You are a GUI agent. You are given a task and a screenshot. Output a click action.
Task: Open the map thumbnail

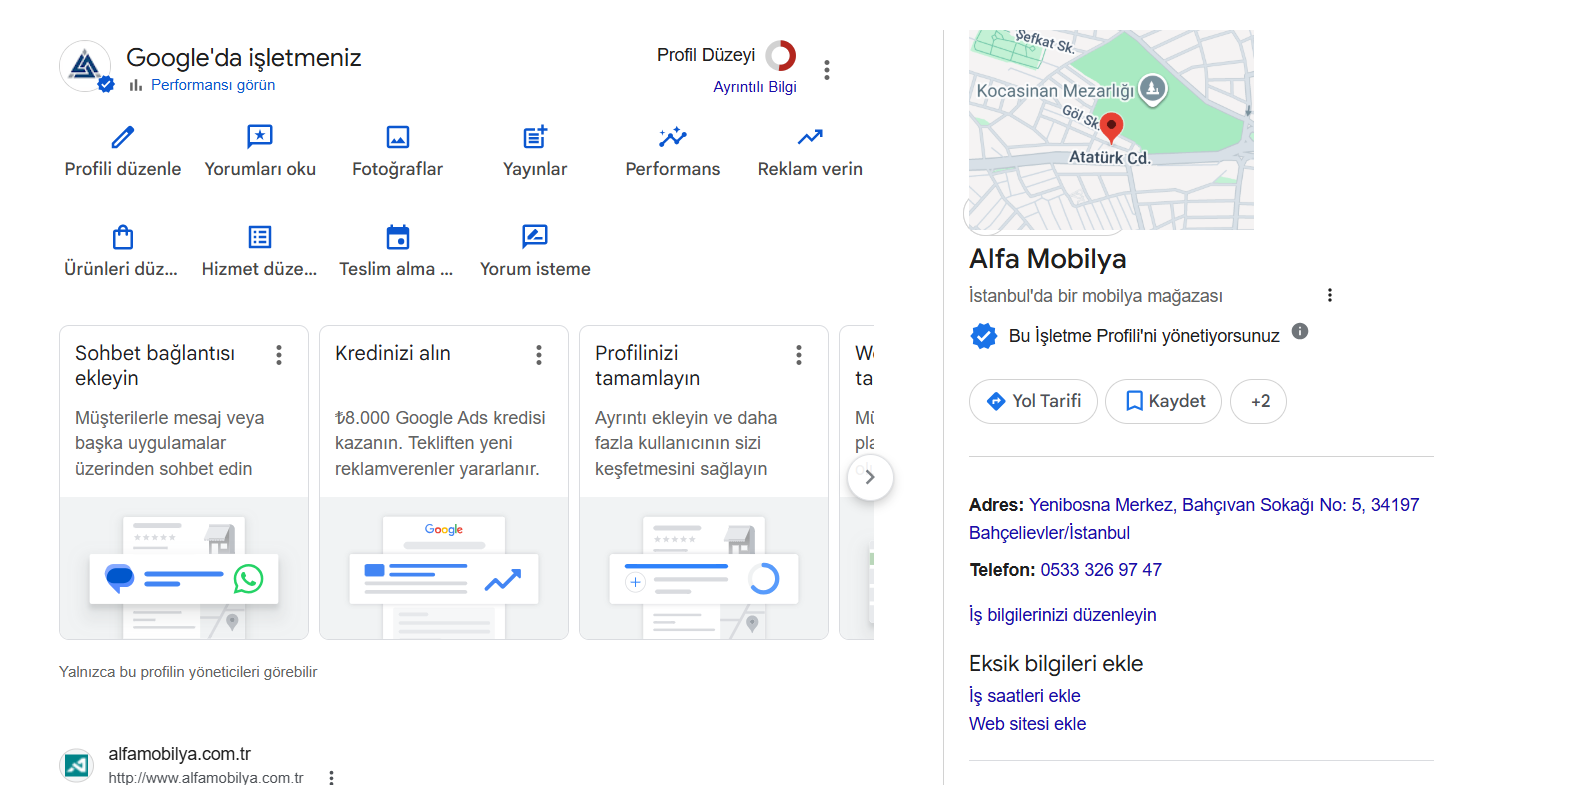coord(1111,130)
